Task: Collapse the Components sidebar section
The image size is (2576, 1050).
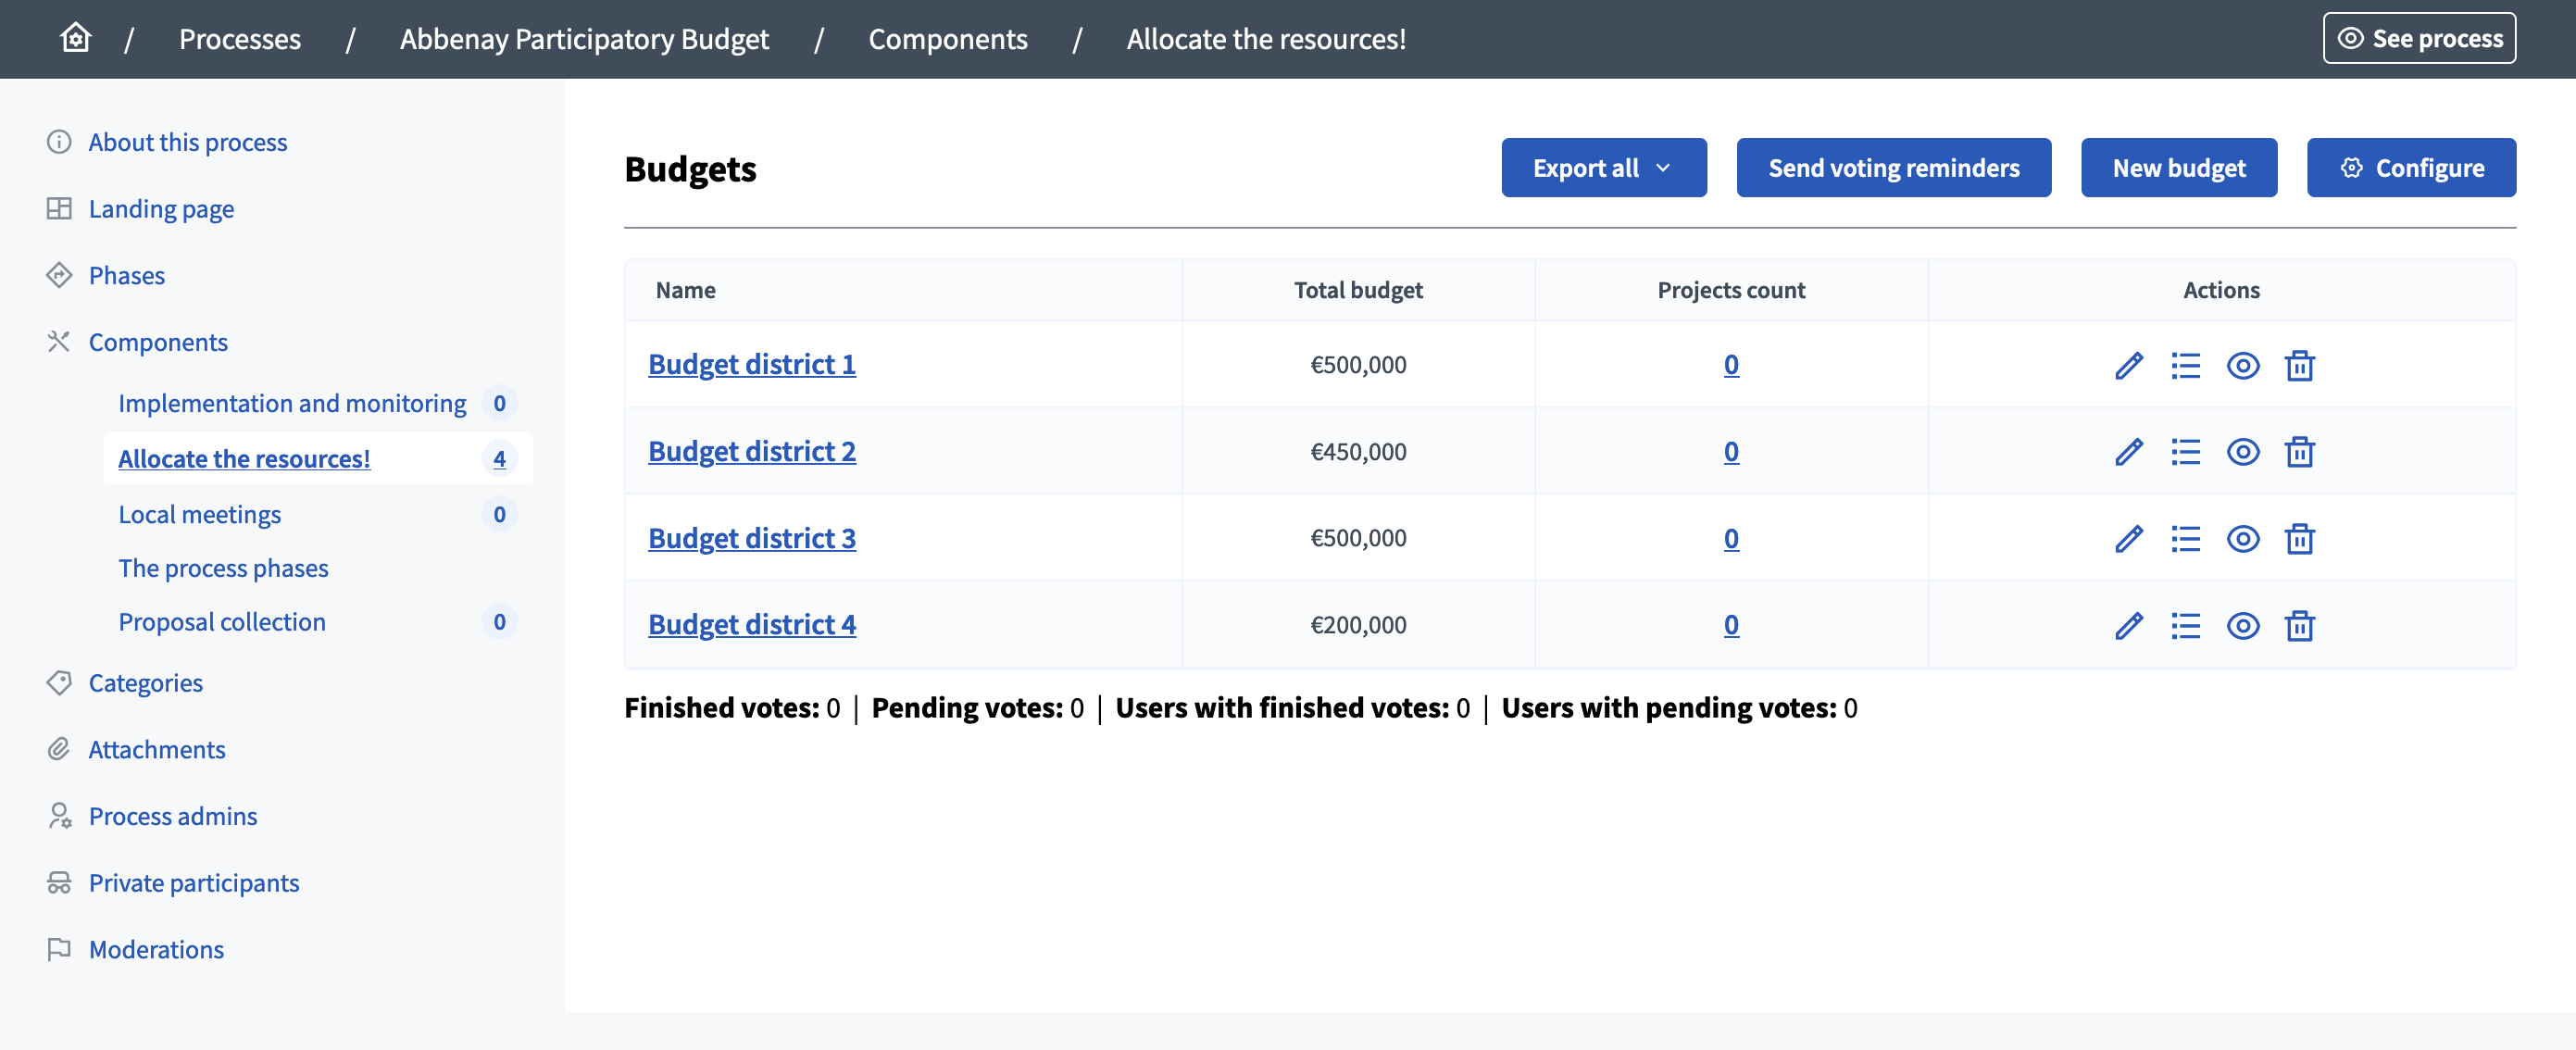Action: click(158, 342)
